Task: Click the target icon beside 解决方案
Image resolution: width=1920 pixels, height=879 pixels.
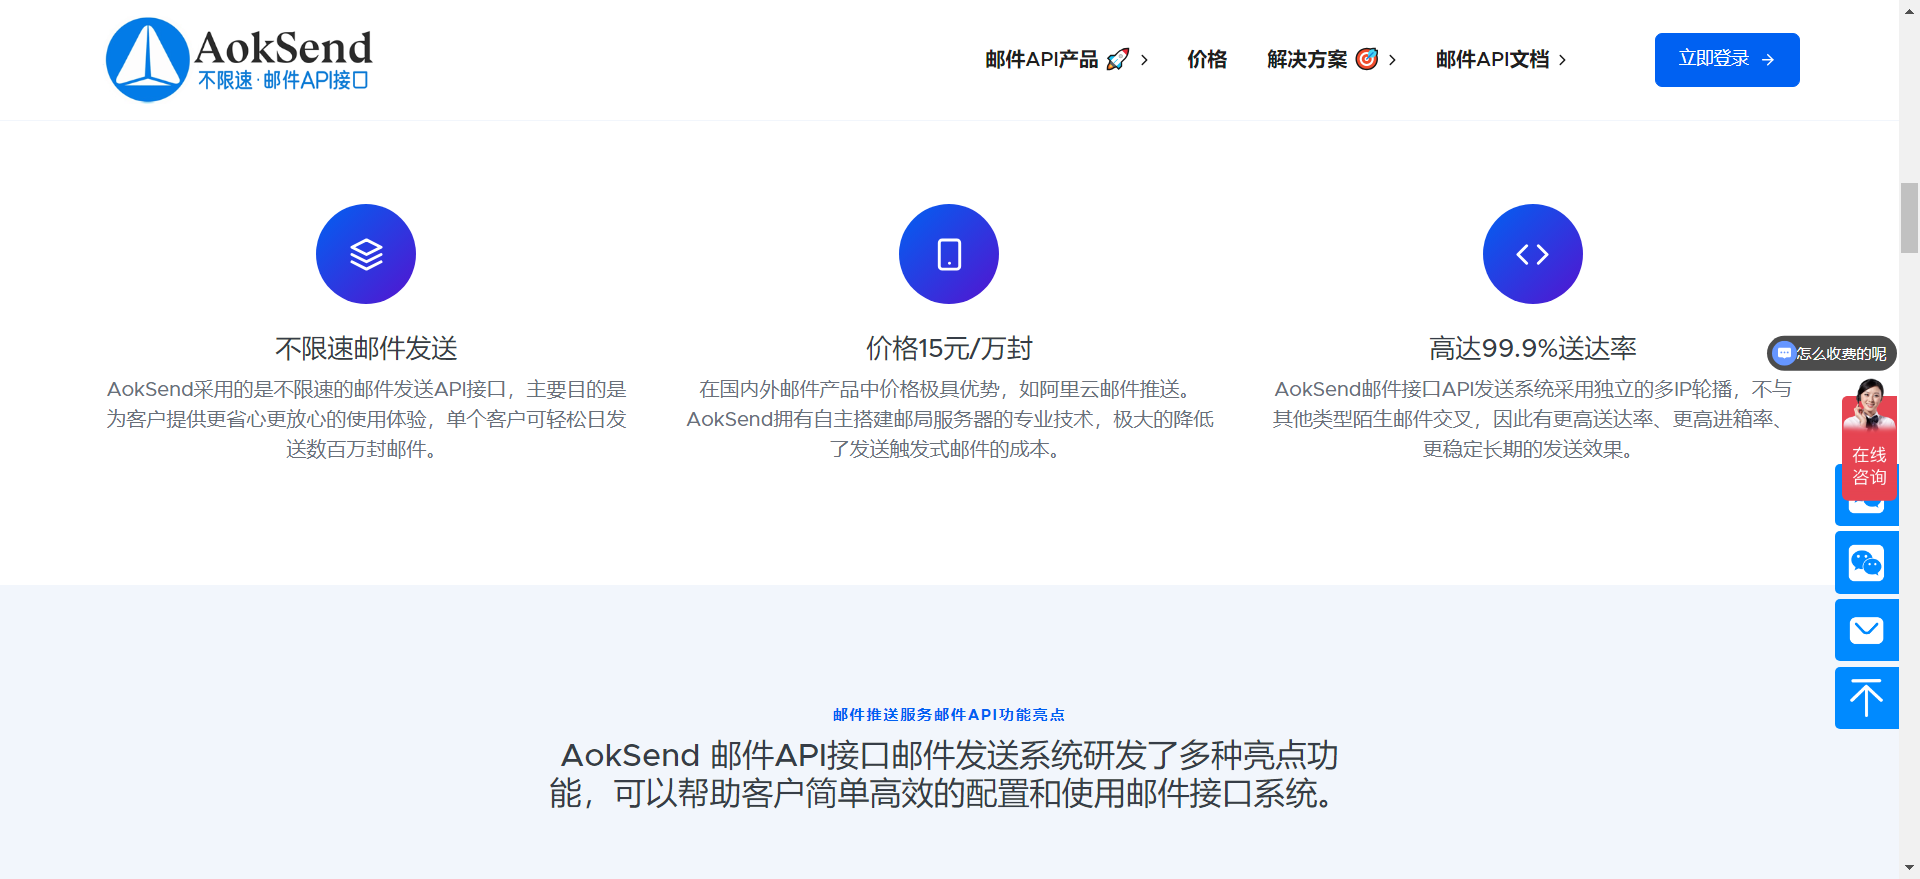Action: coord(1367,59)
